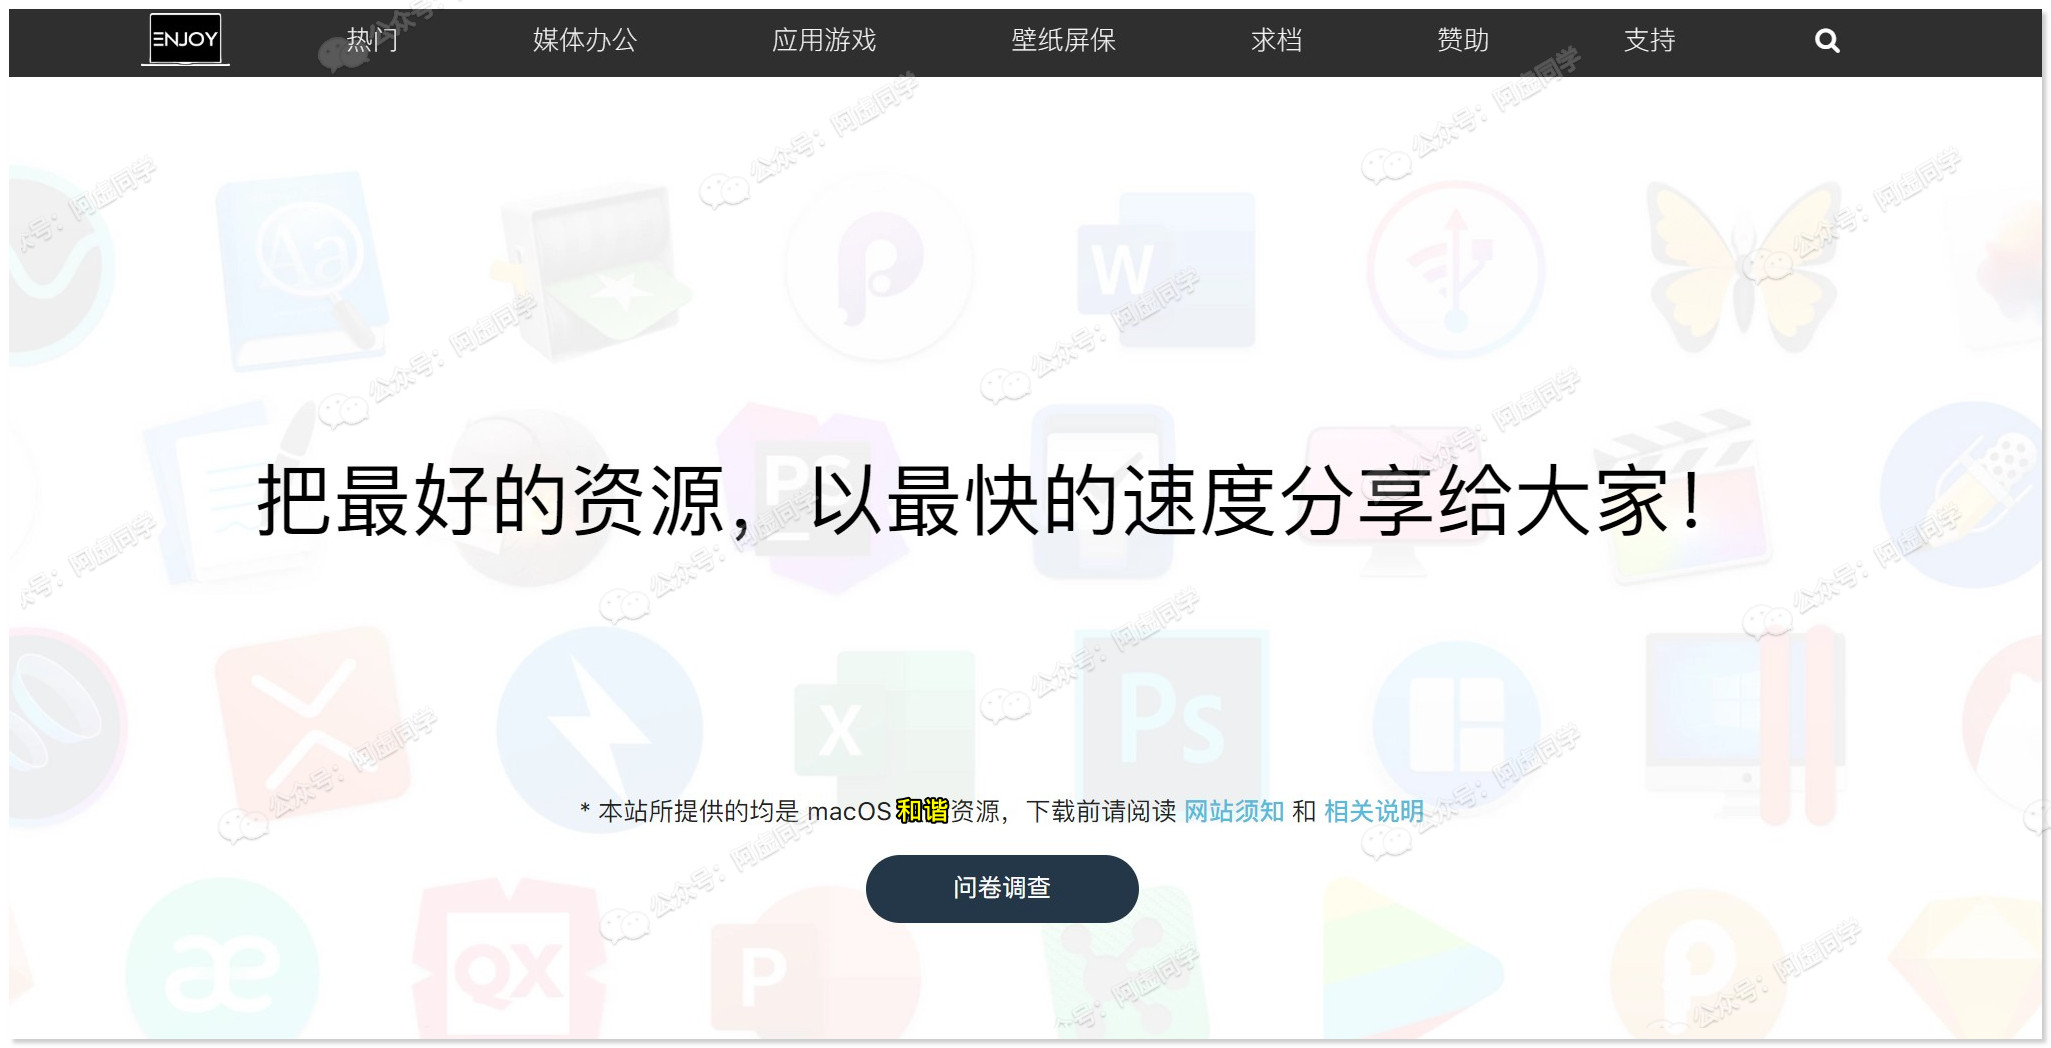Open the search magnifier icon
The width and height of the screenshot is (2051, 1048).
(x=1827, y=41)
